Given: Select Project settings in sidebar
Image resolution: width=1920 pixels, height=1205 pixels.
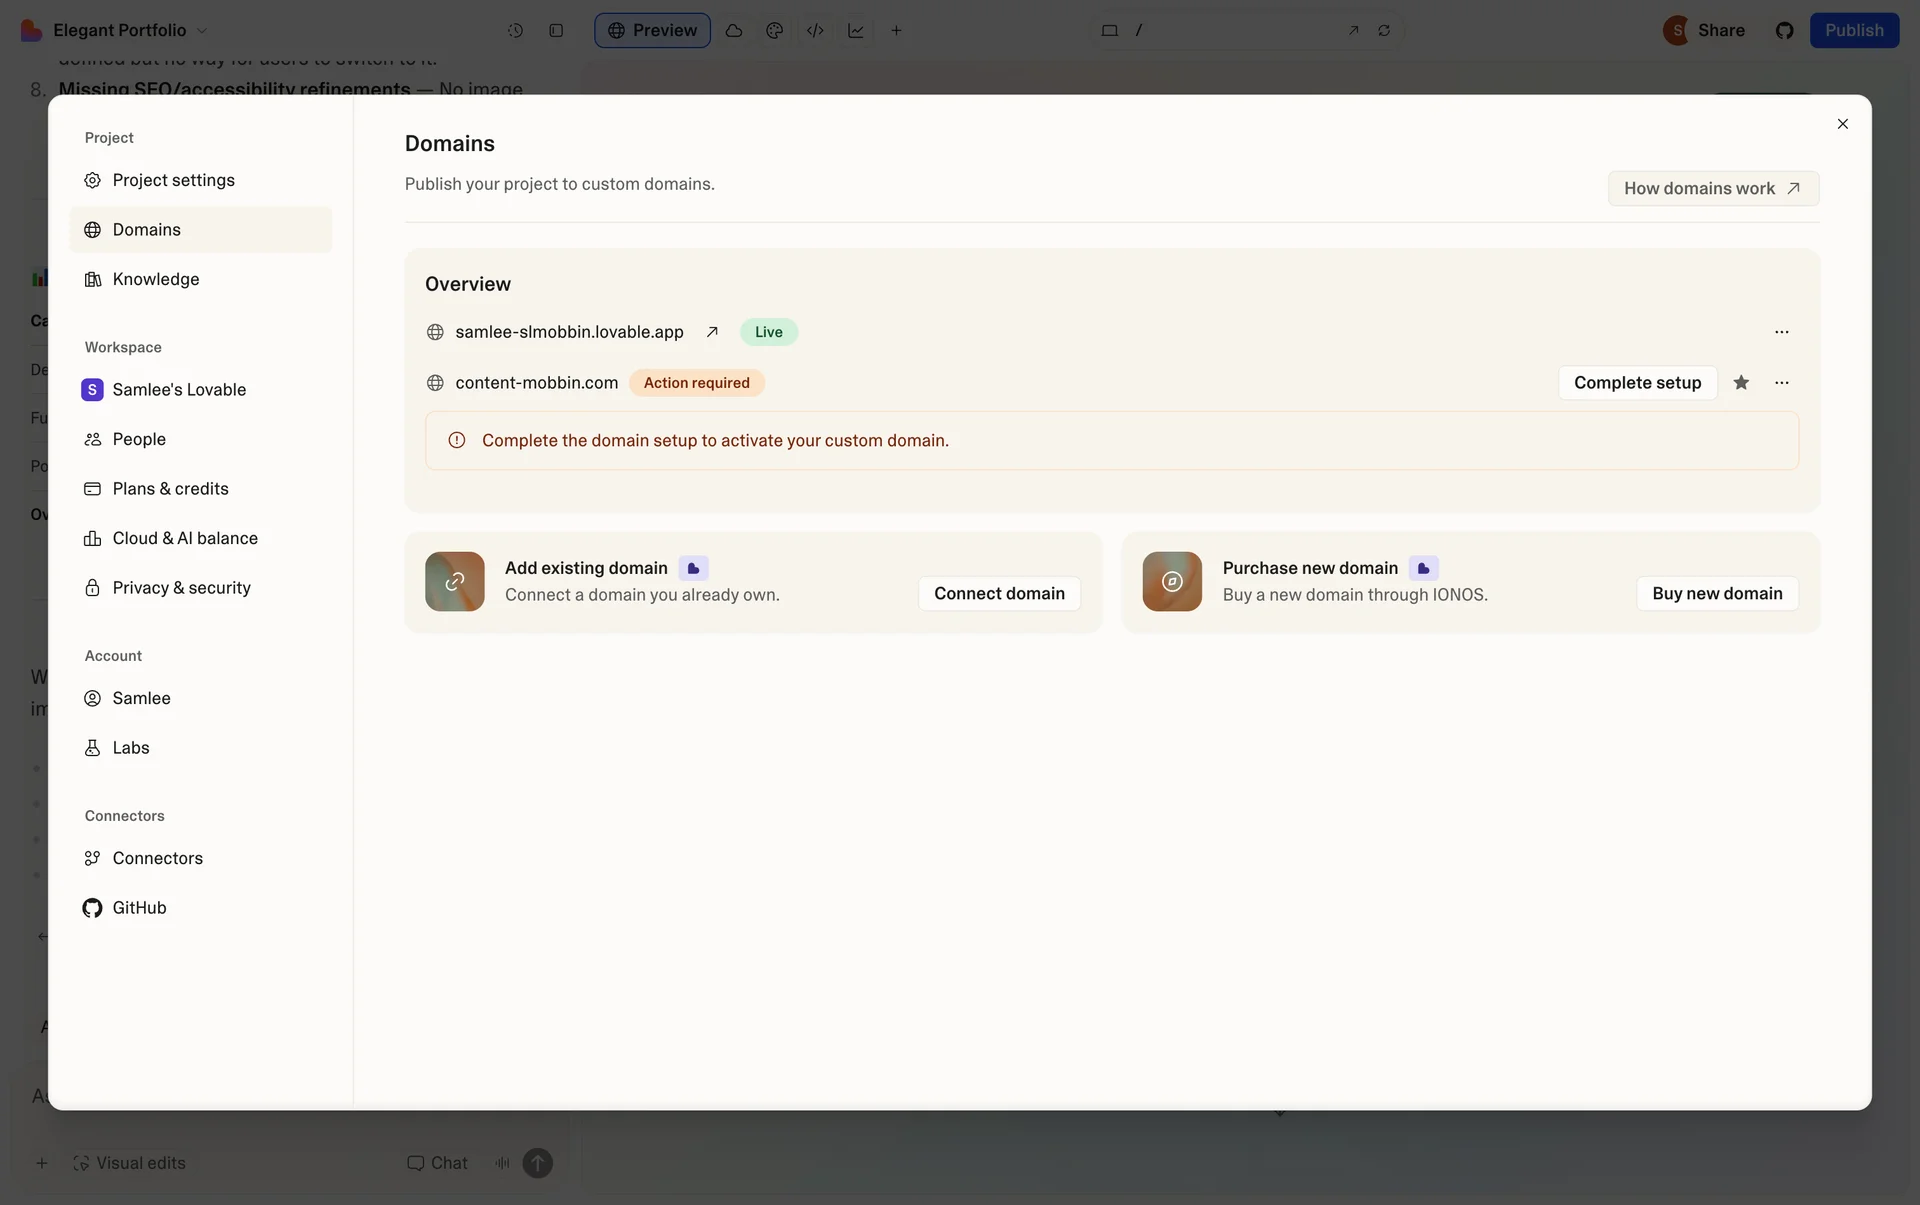Looking at the screenshot, I should point(173,180).
